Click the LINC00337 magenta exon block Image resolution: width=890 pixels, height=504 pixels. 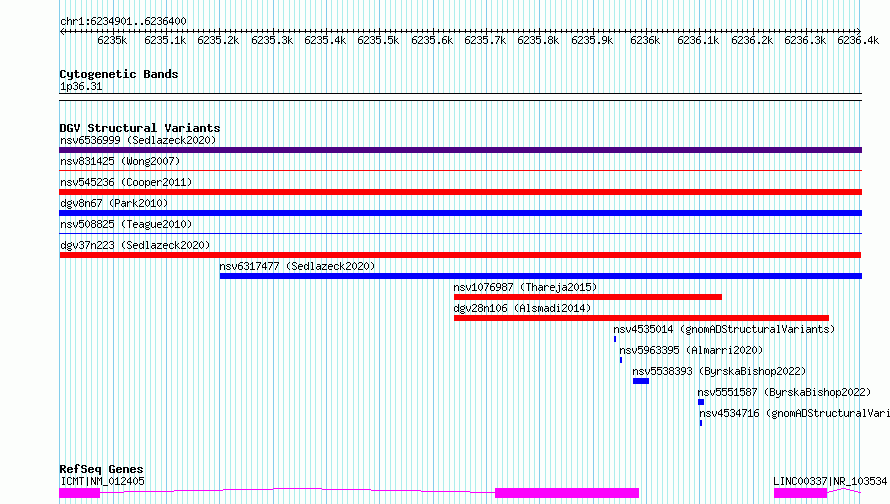click(800, 493)
